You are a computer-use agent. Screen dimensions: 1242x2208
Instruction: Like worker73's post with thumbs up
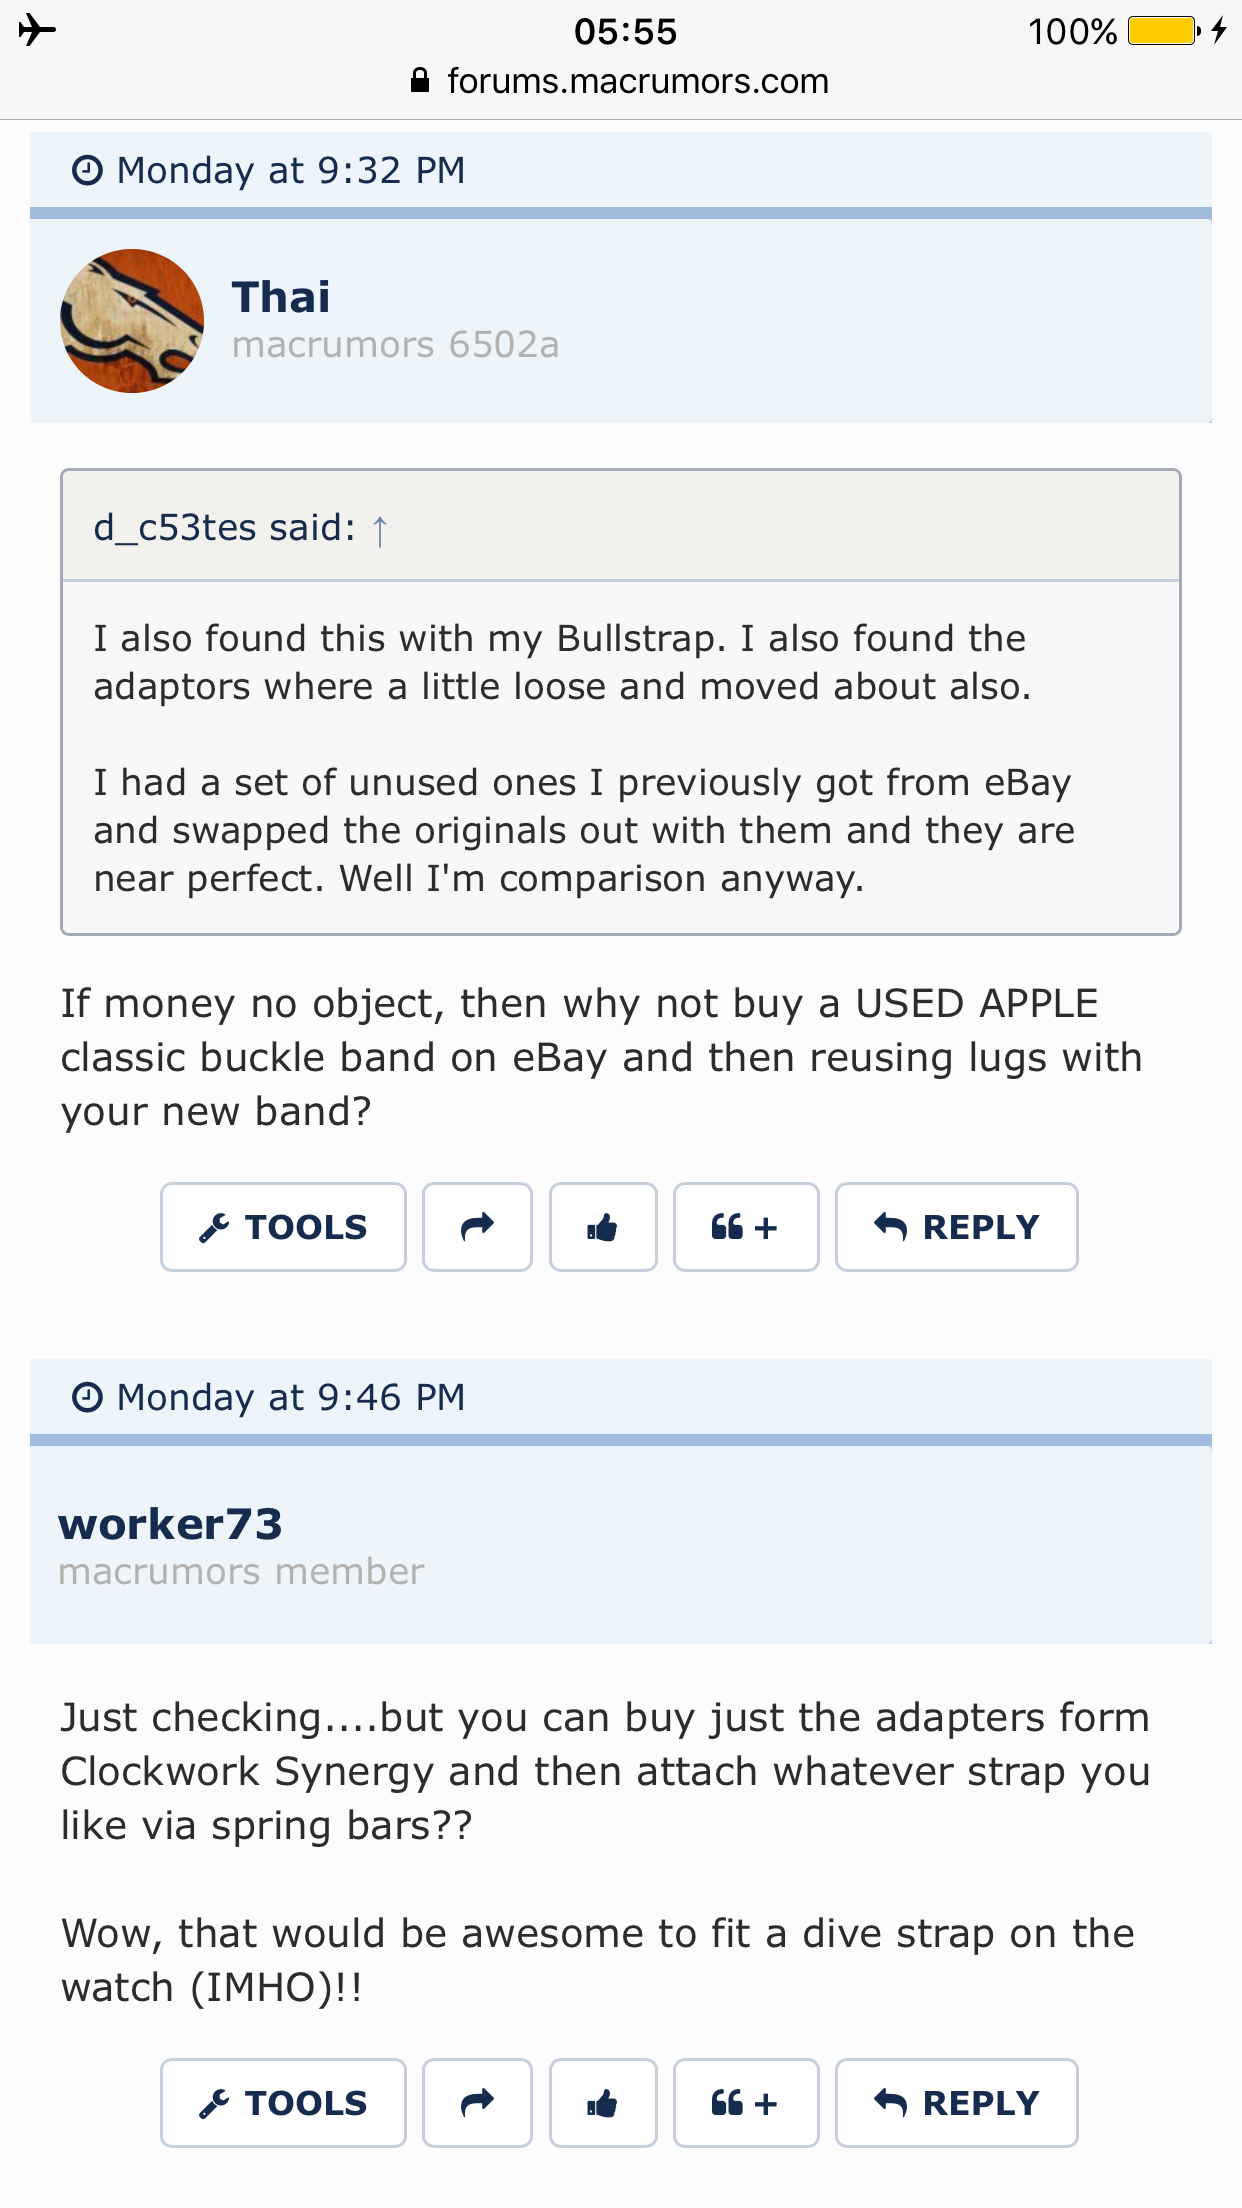[x=603, y=2103]
